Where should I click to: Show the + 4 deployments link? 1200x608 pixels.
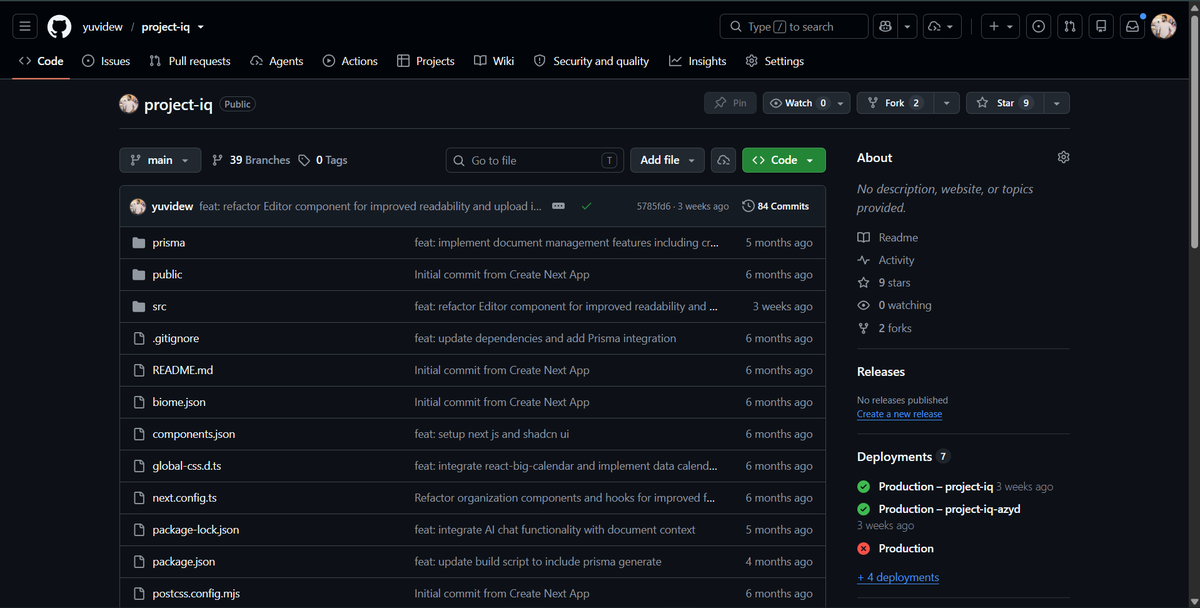point(898,577)
